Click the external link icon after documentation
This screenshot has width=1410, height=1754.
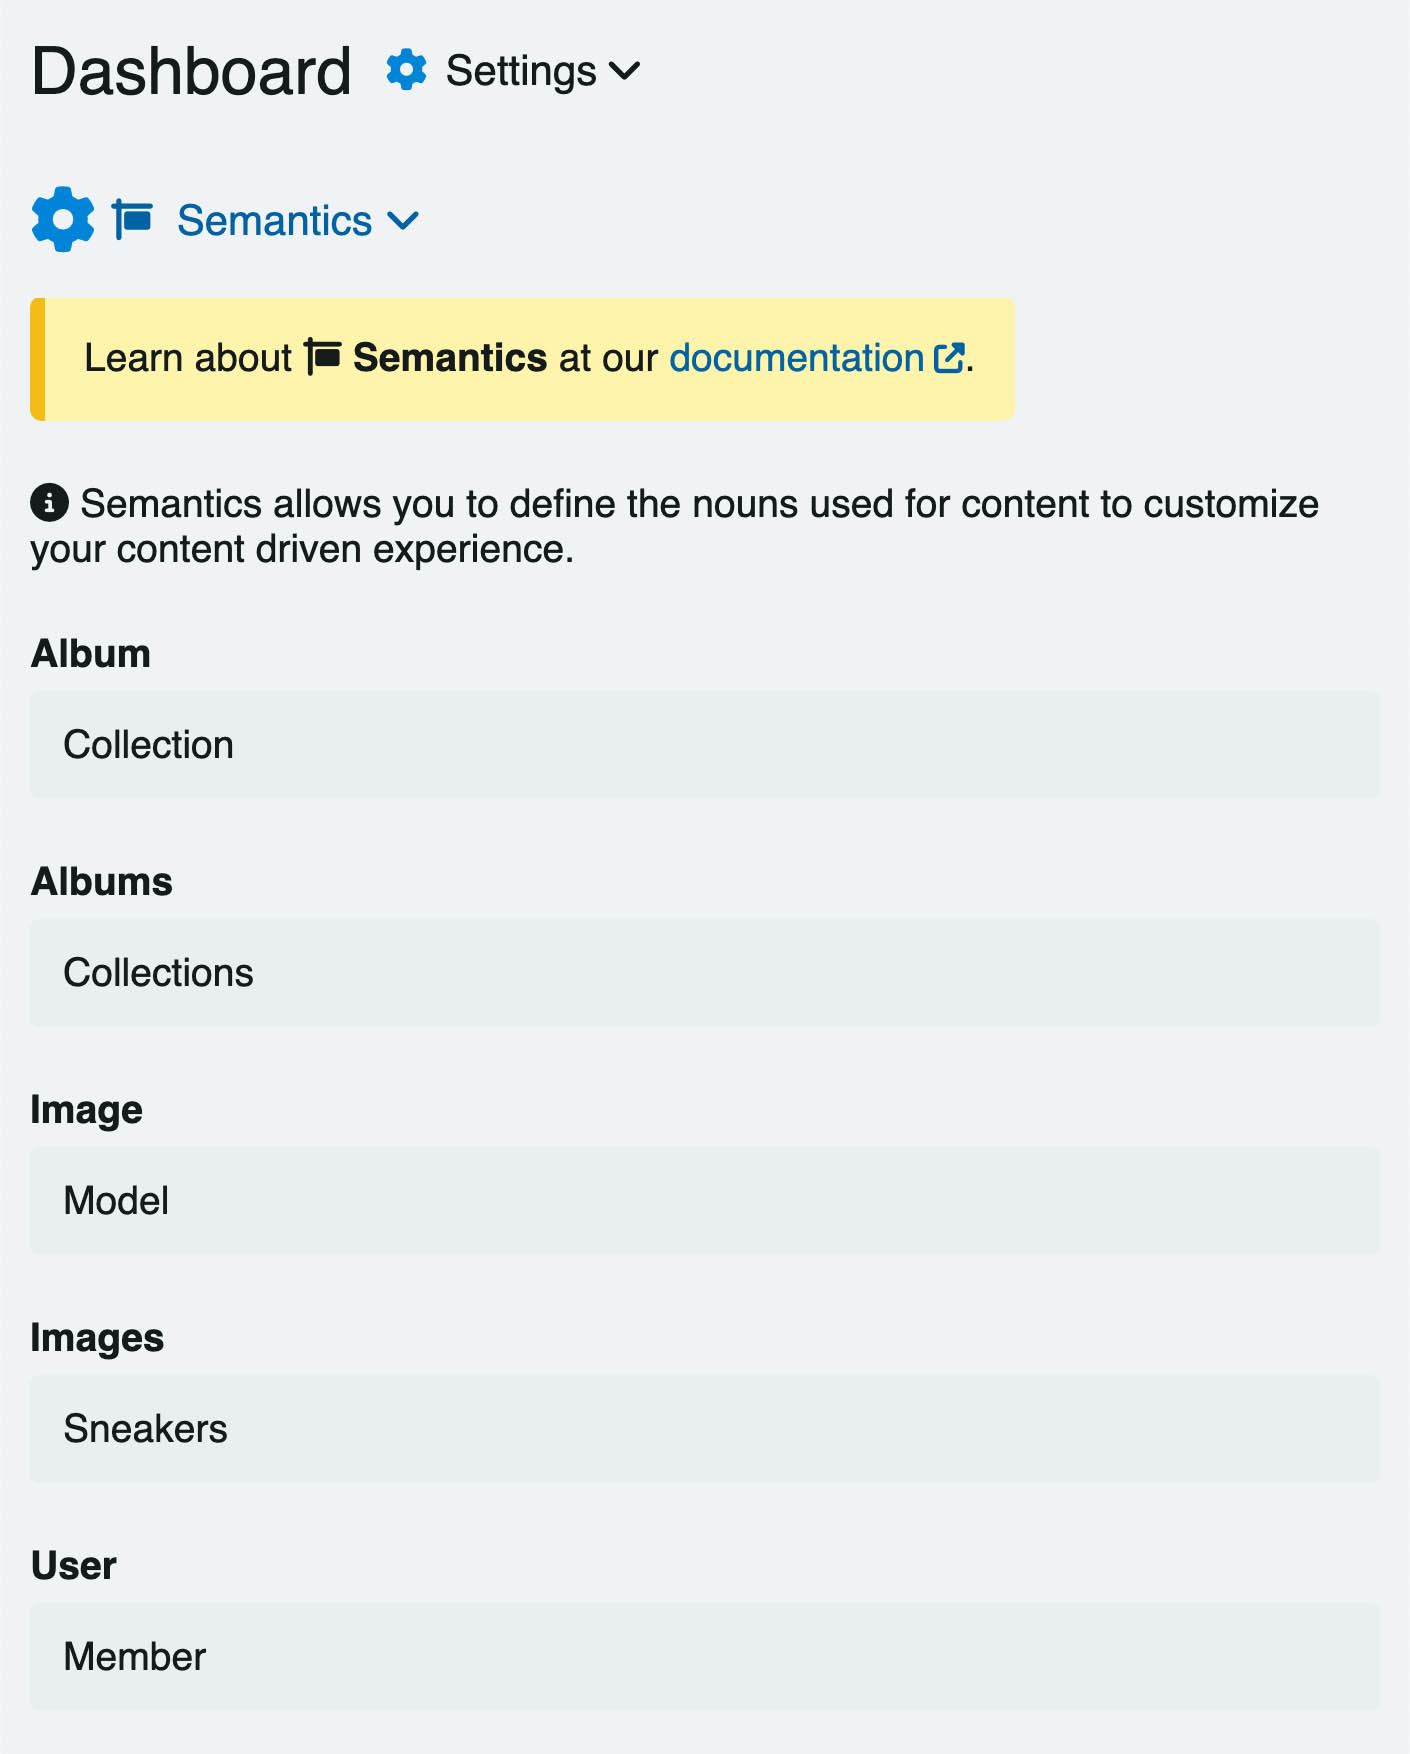[949, 358]
